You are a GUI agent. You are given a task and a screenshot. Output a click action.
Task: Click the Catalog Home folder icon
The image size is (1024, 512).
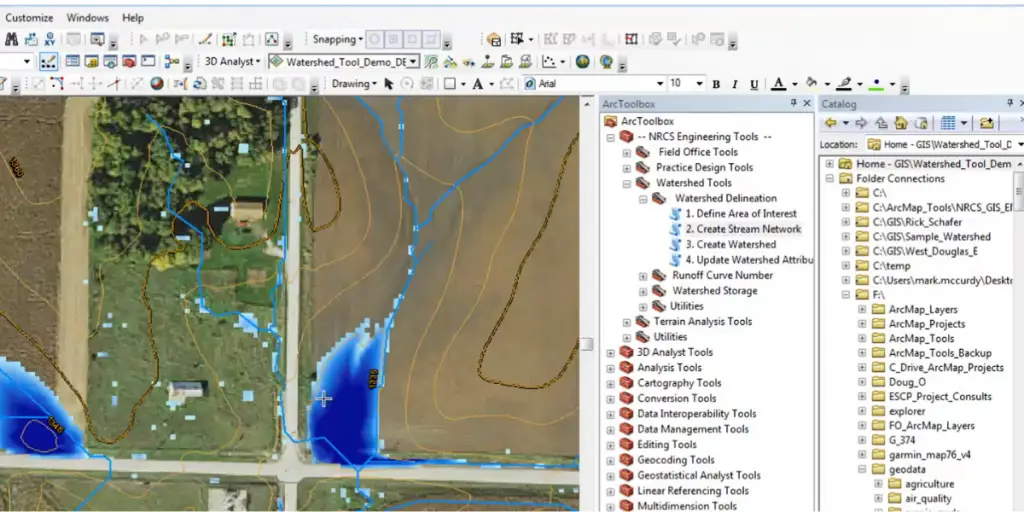(x=901, y=123)
